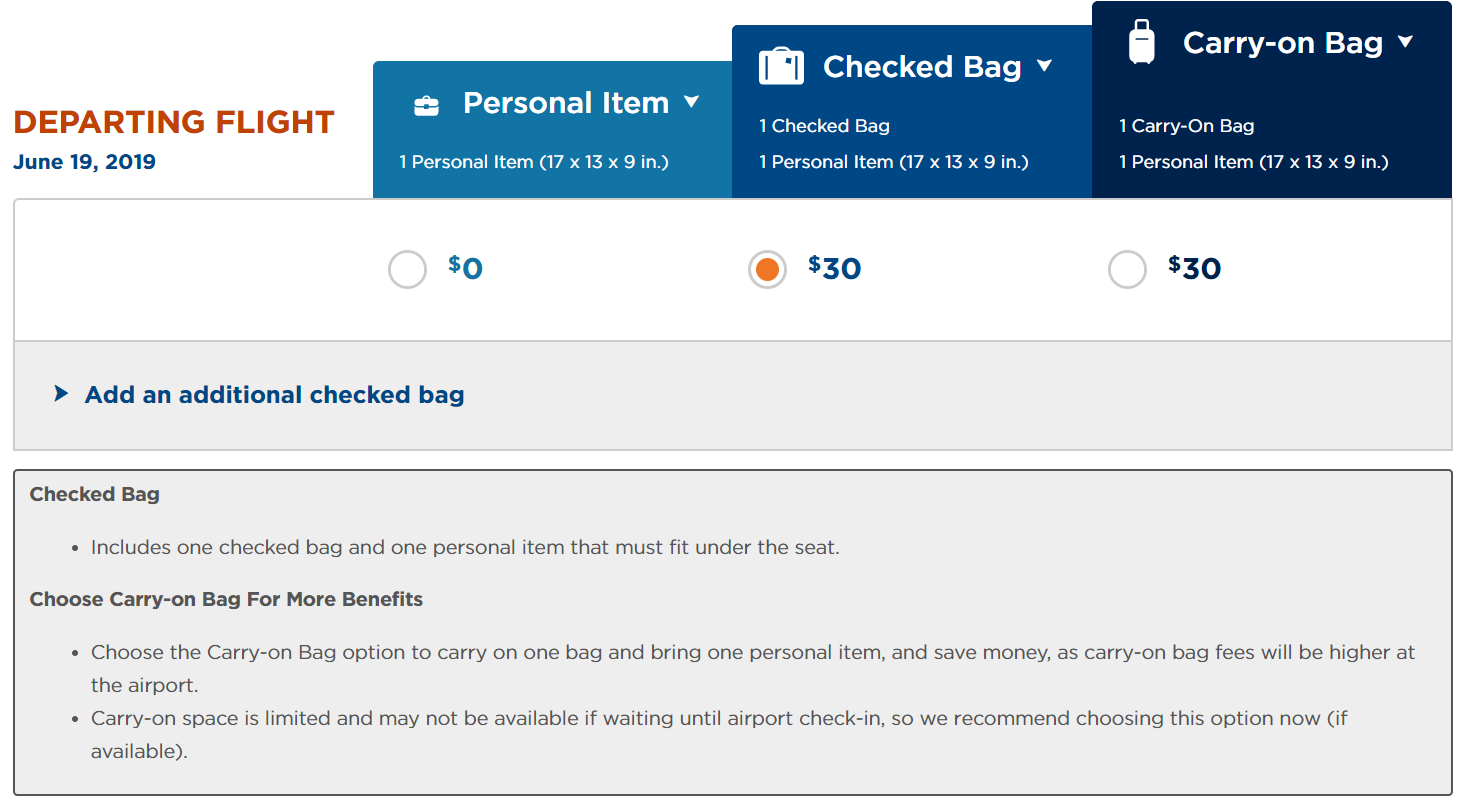Click the roller luggage icon for Carry-on Bag
1458x804 pixels.
tap(1141, 43)
